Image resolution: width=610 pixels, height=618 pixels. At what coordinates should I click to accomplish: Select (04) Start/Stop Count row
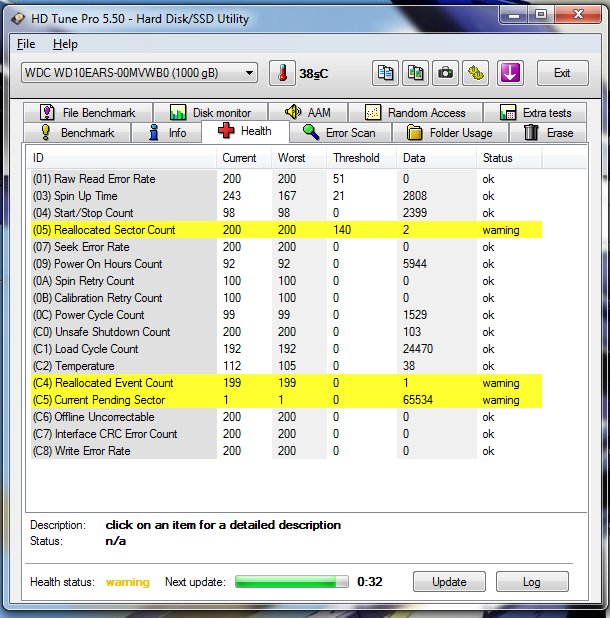tap(286, 213)
